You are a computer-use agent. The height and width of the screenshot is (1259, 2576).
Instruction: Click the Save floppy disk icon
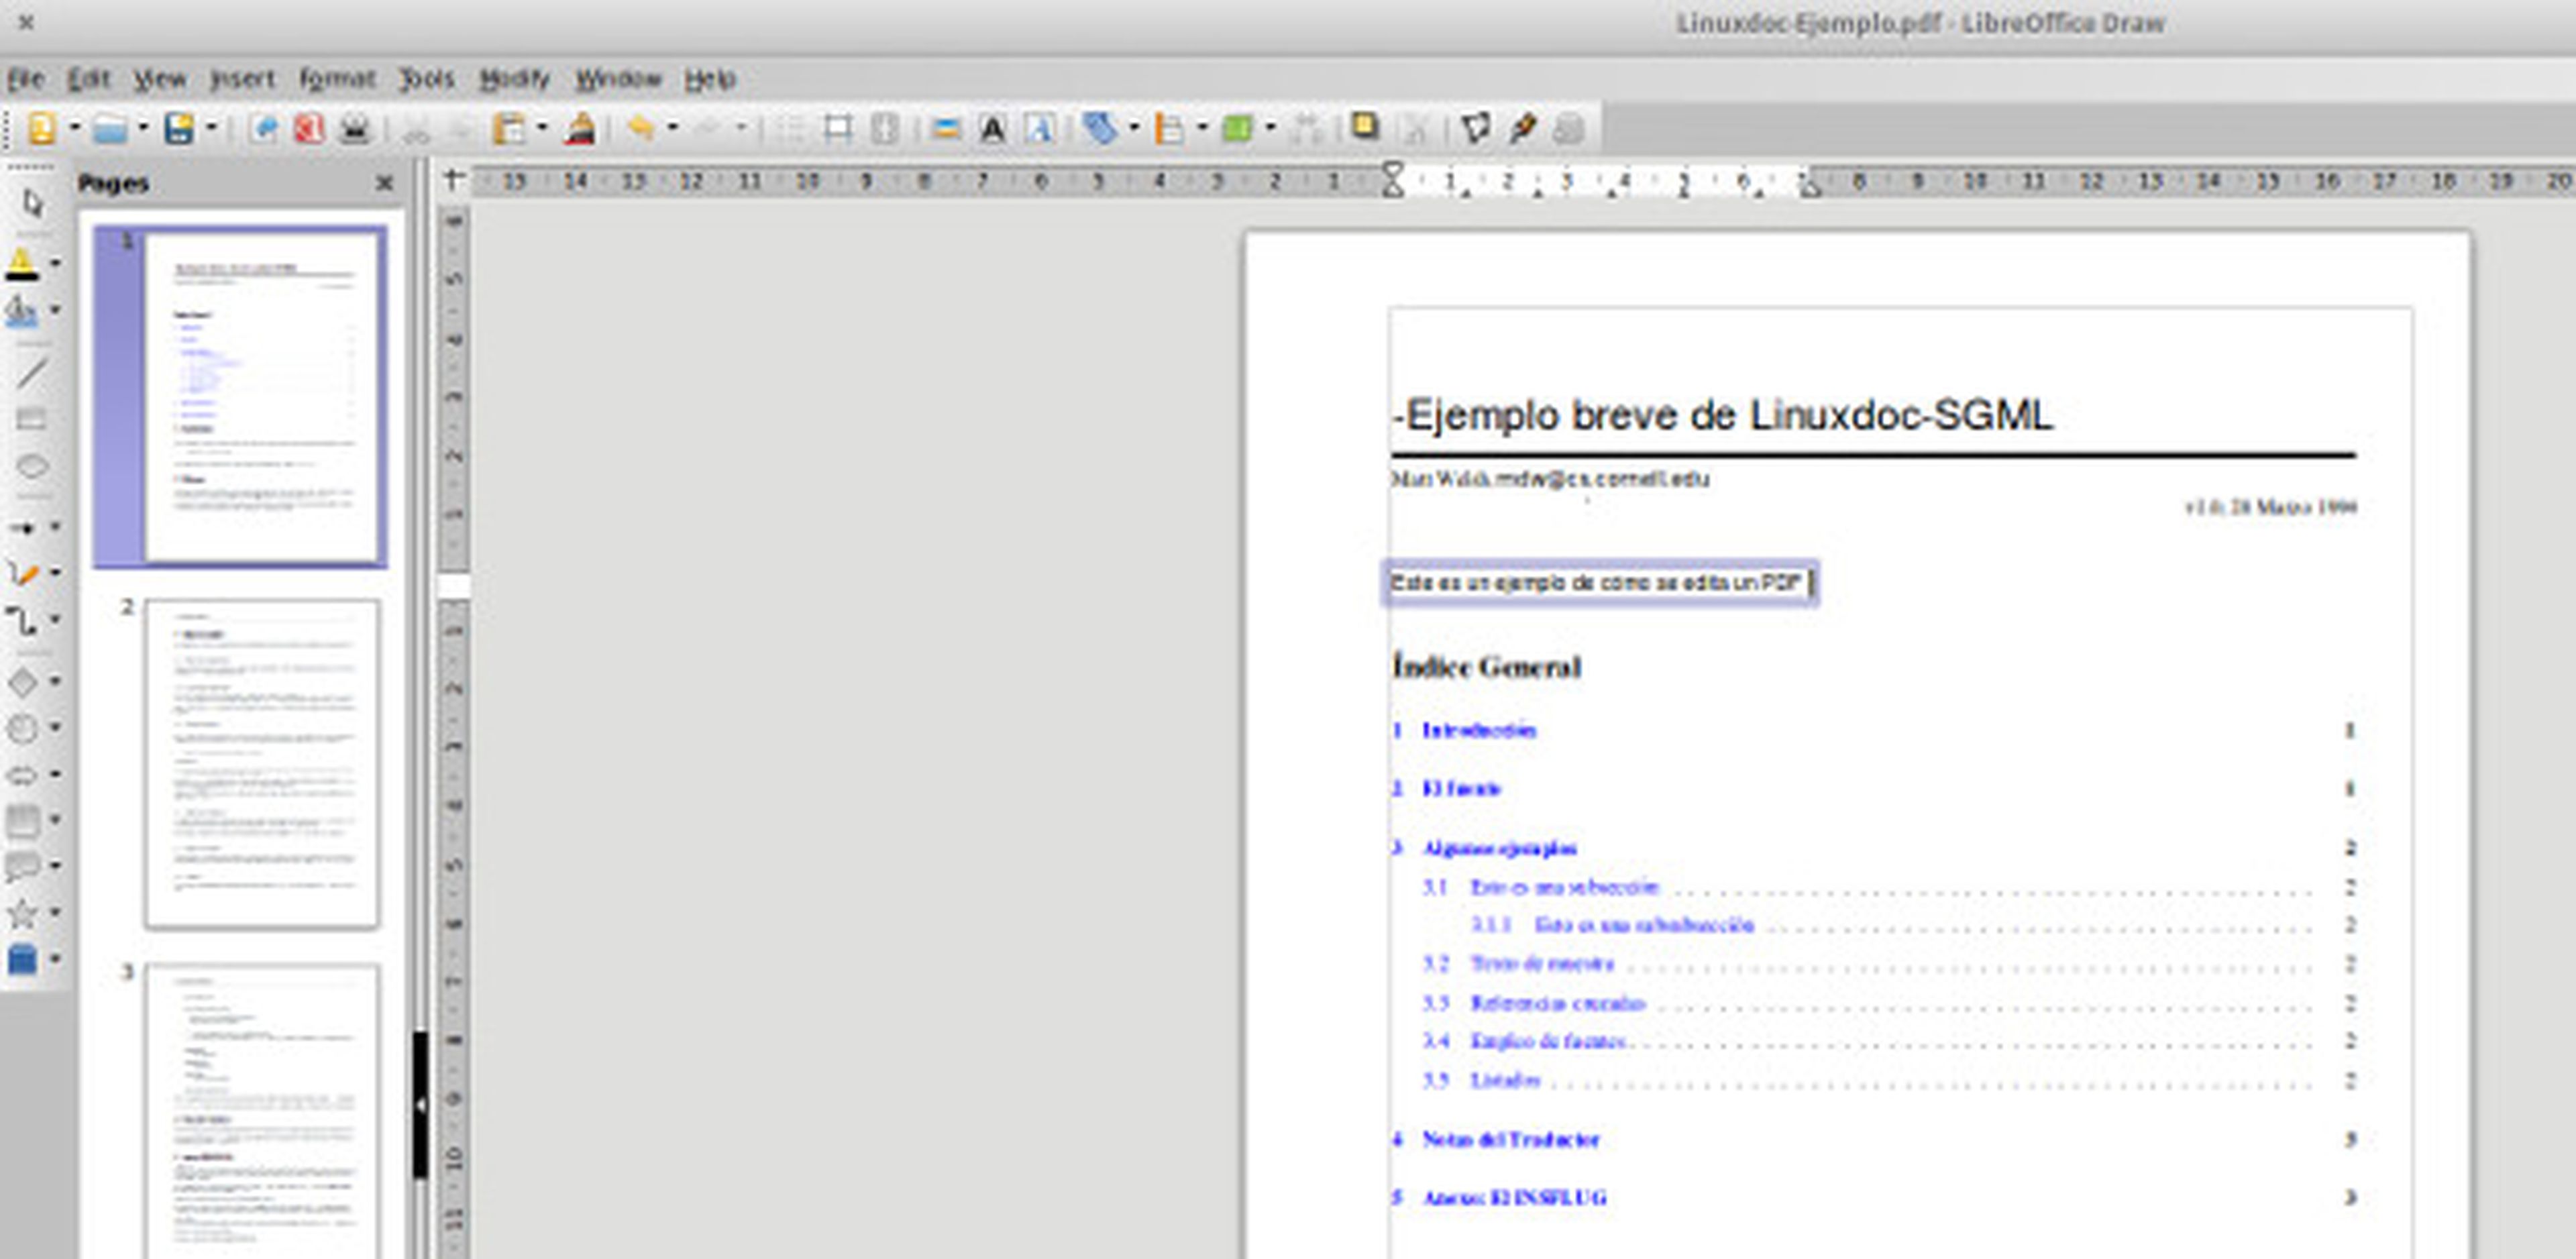[179, 129]
